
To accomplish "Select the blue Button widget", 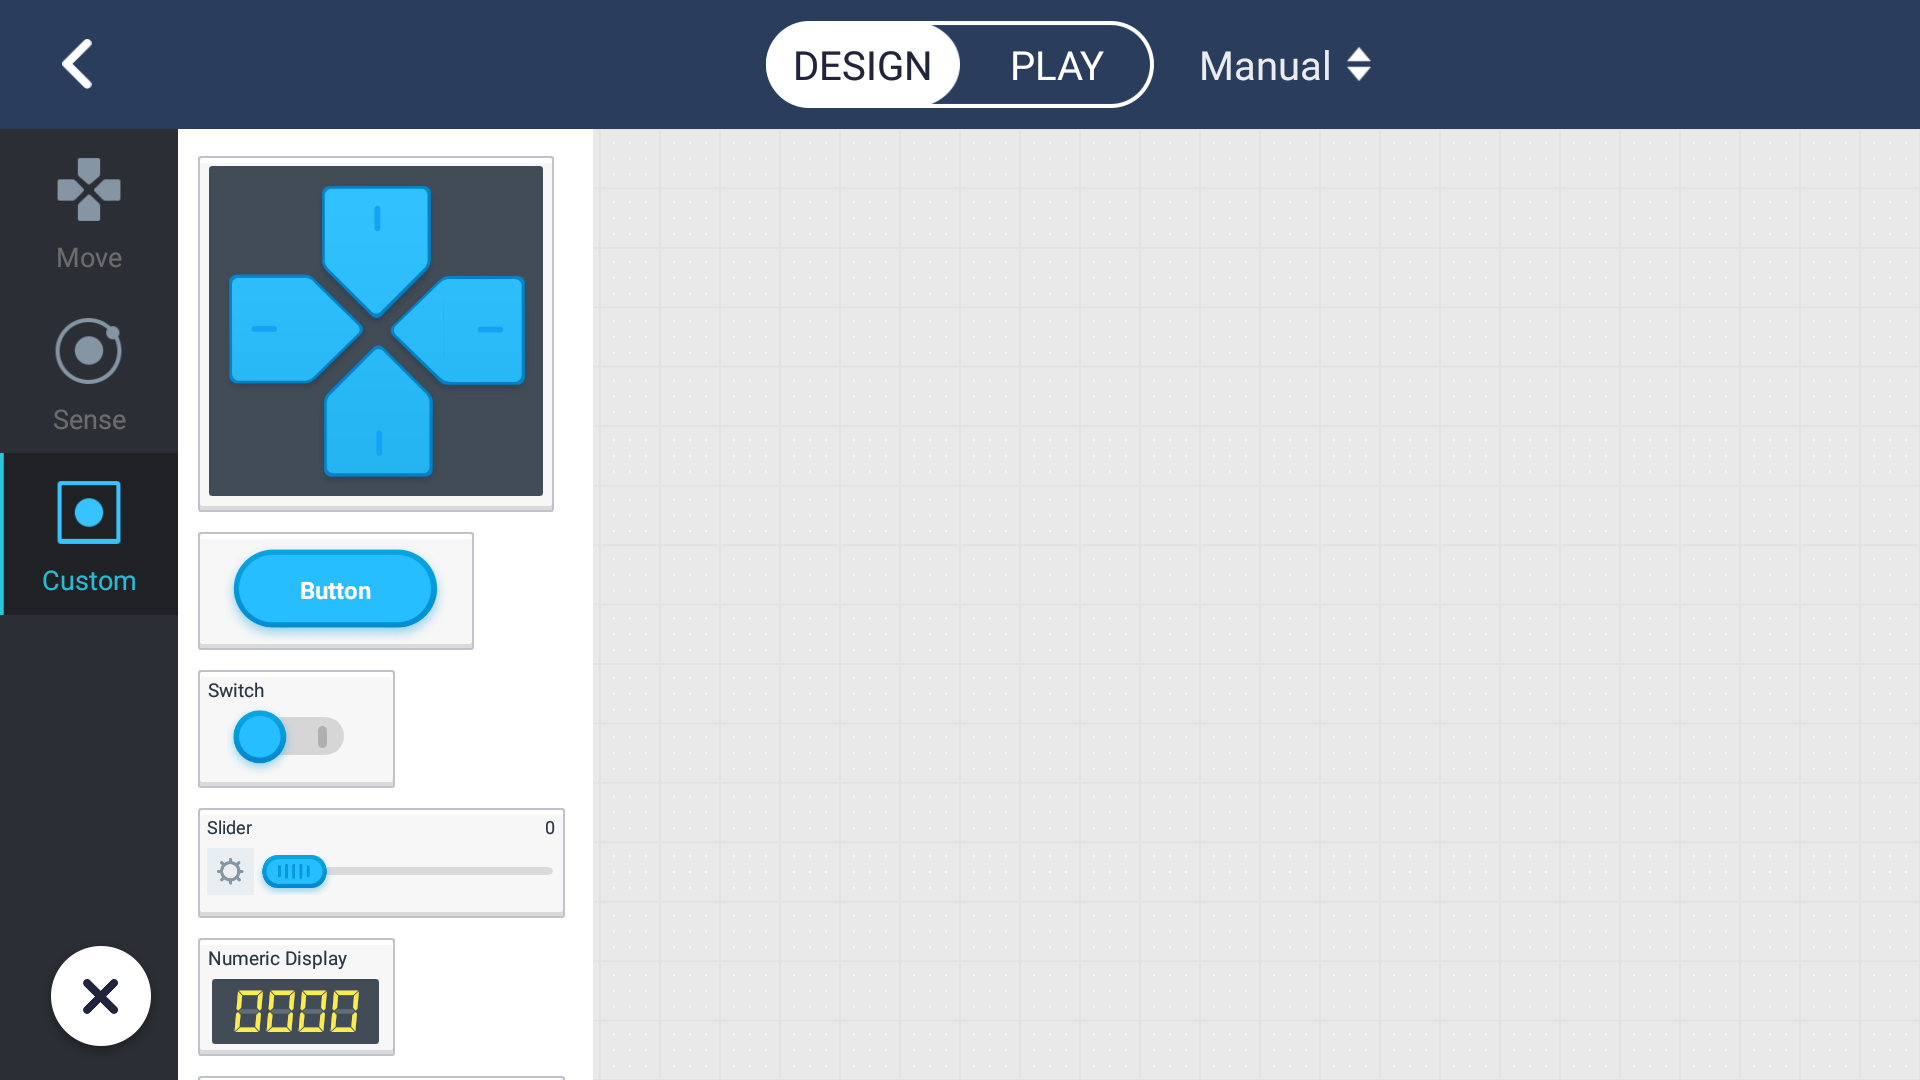I will (335, 590).
